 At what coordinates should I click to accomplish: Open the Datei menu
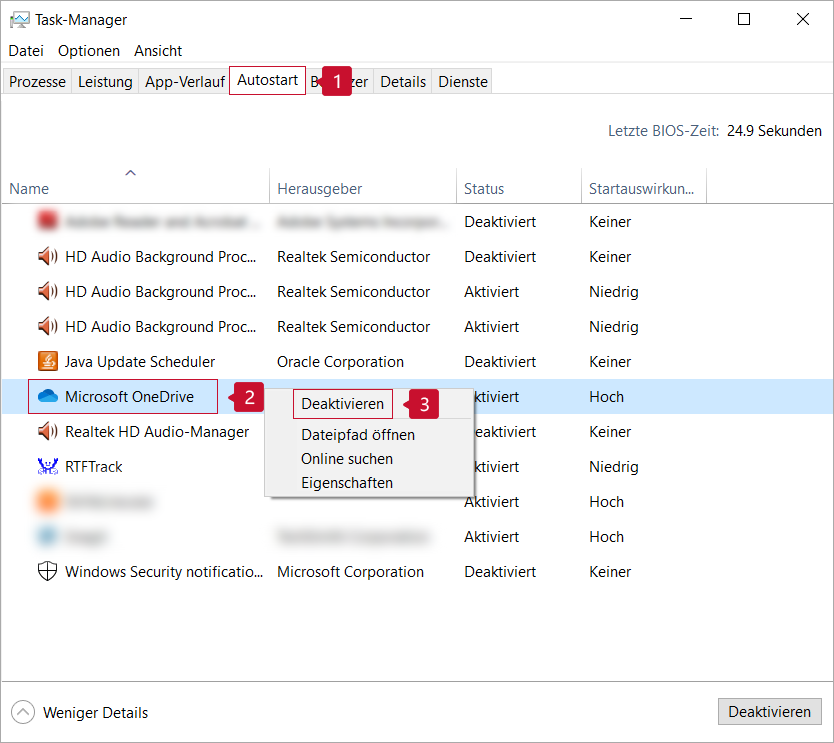26,51
